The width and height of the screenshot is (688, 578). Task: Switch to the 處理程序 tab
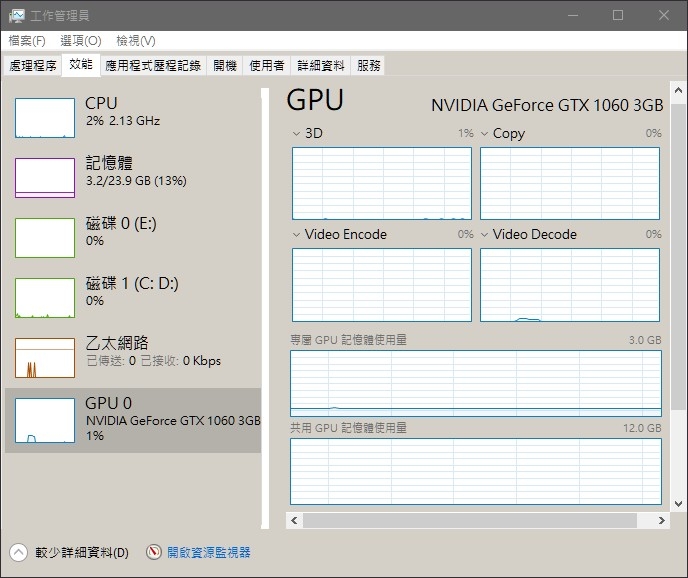tap(33, 66)
